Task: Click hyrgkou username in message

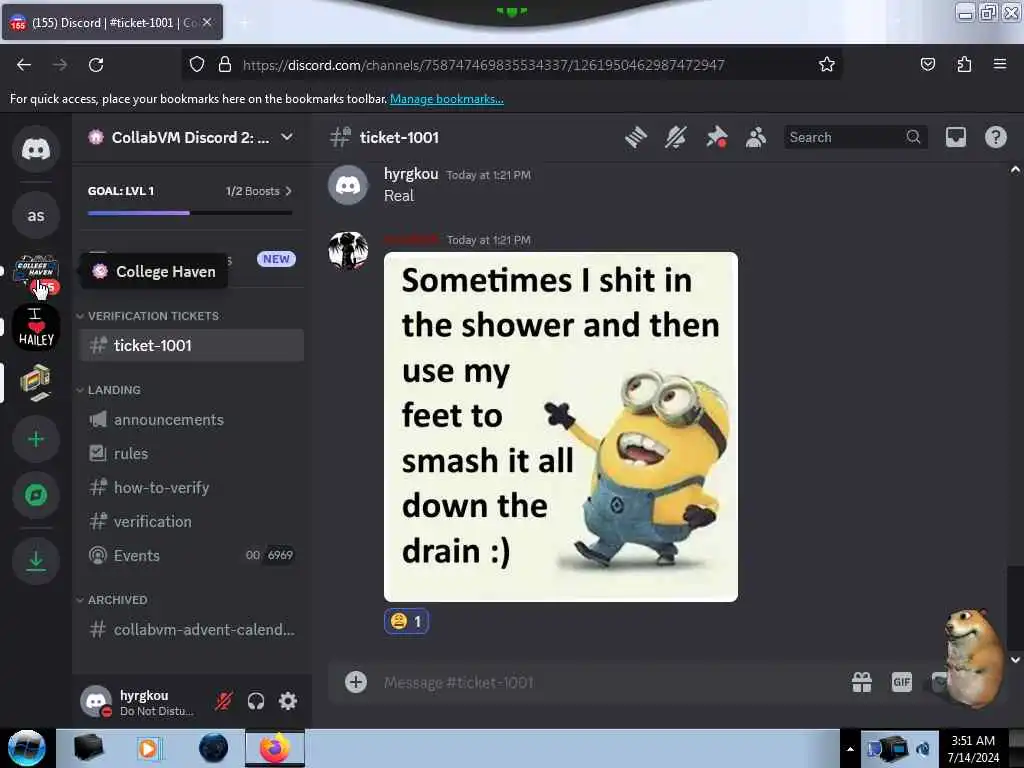Action: (411, 174)
